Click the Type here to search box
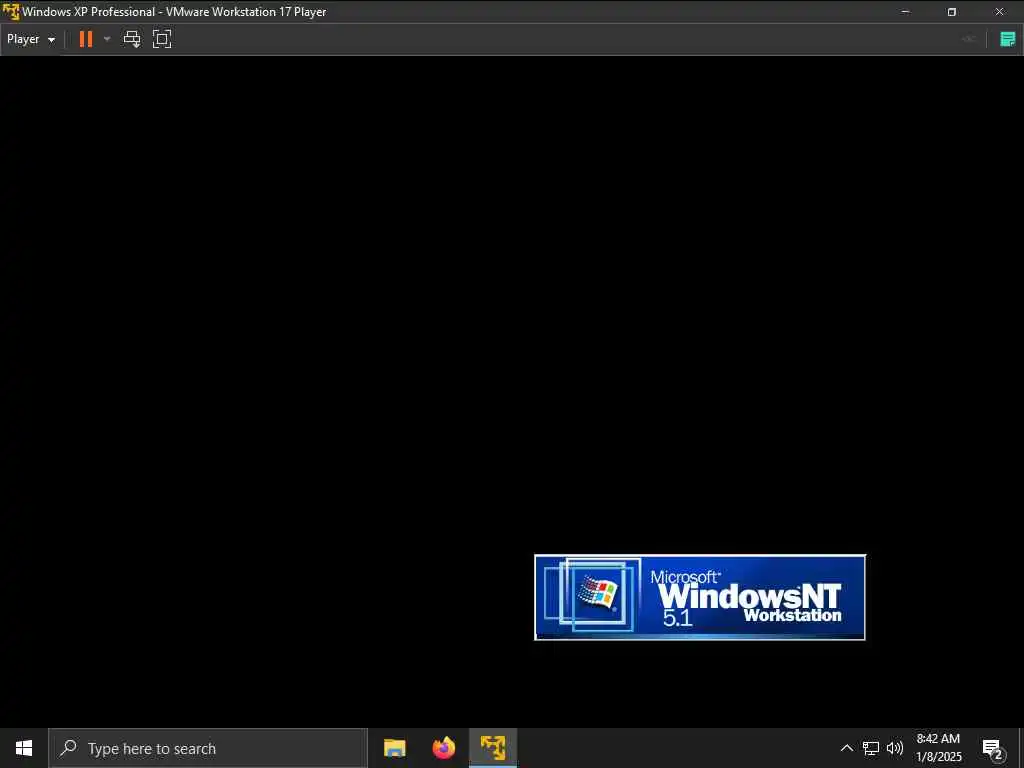1024x768 pixels. [x=208, y=748]
